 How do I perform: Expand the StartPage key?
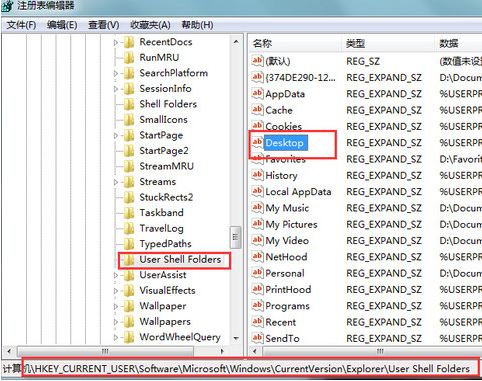pyautogui.click(x=116, y=135)
